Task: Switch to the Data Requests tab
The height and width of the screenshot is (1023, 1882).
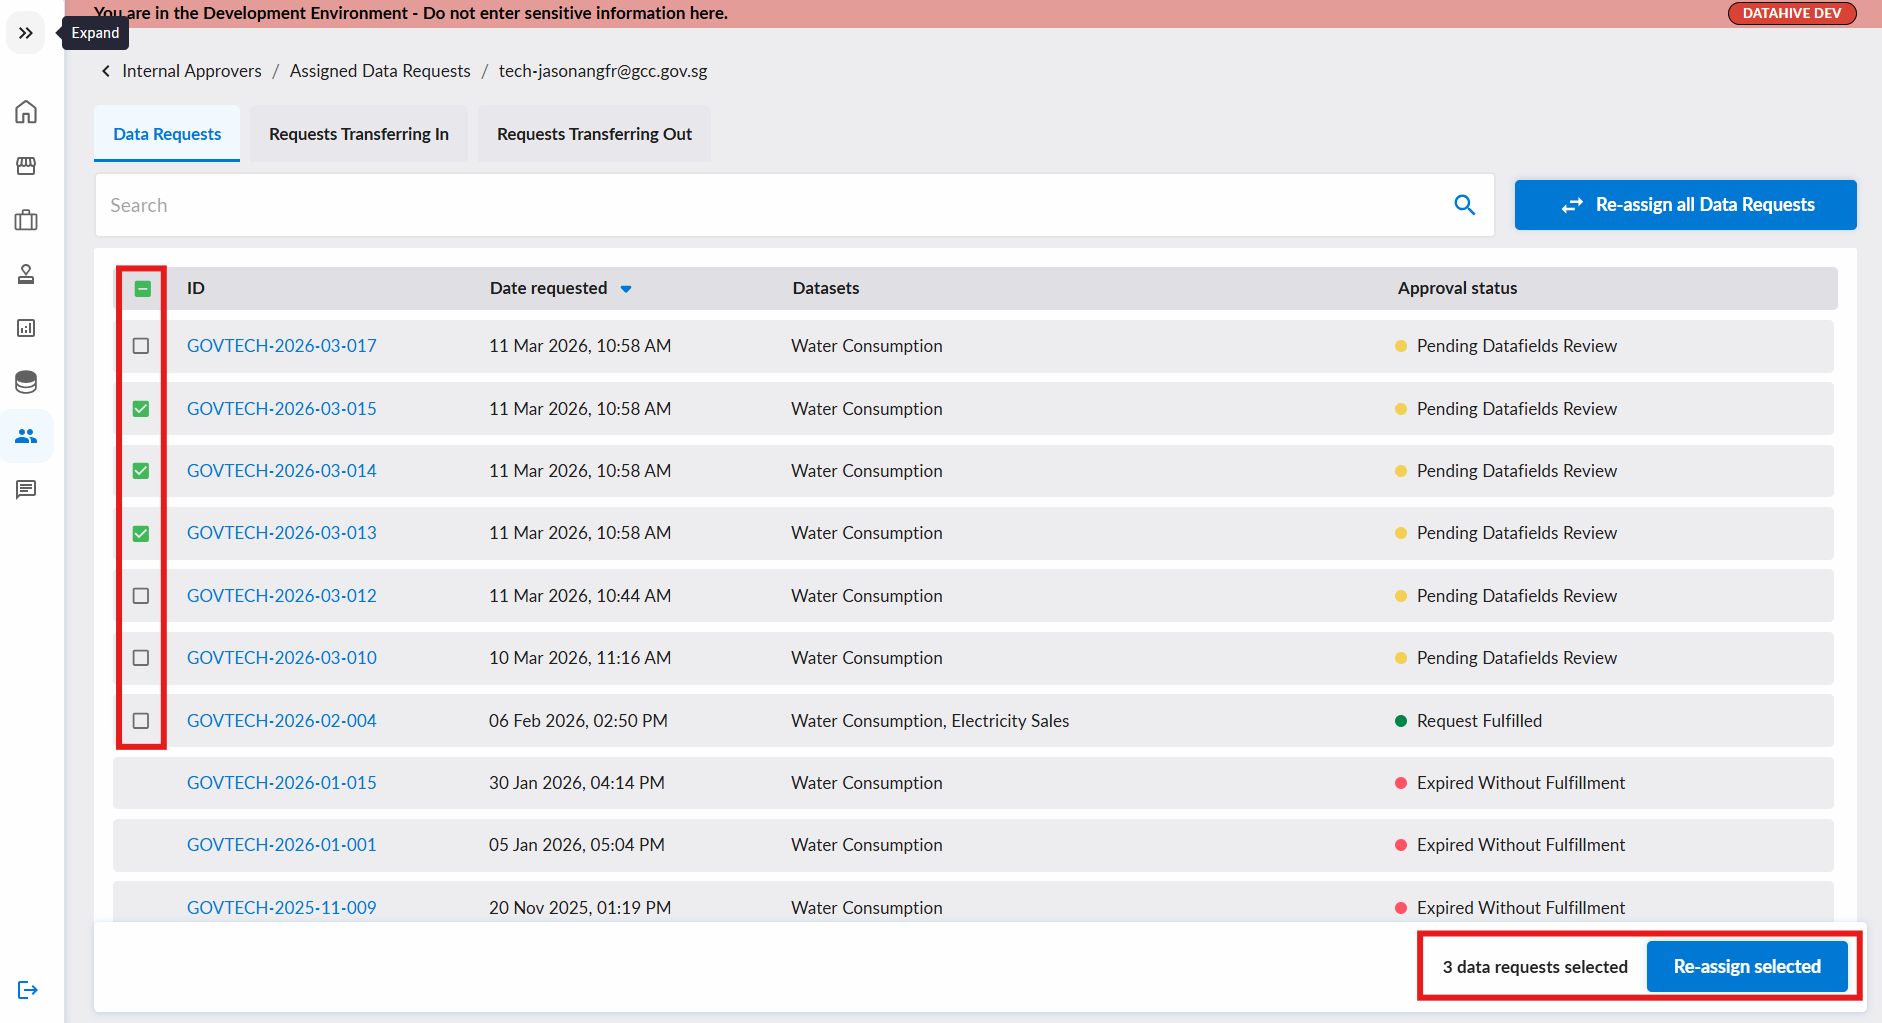Action: tap(167, 134)
